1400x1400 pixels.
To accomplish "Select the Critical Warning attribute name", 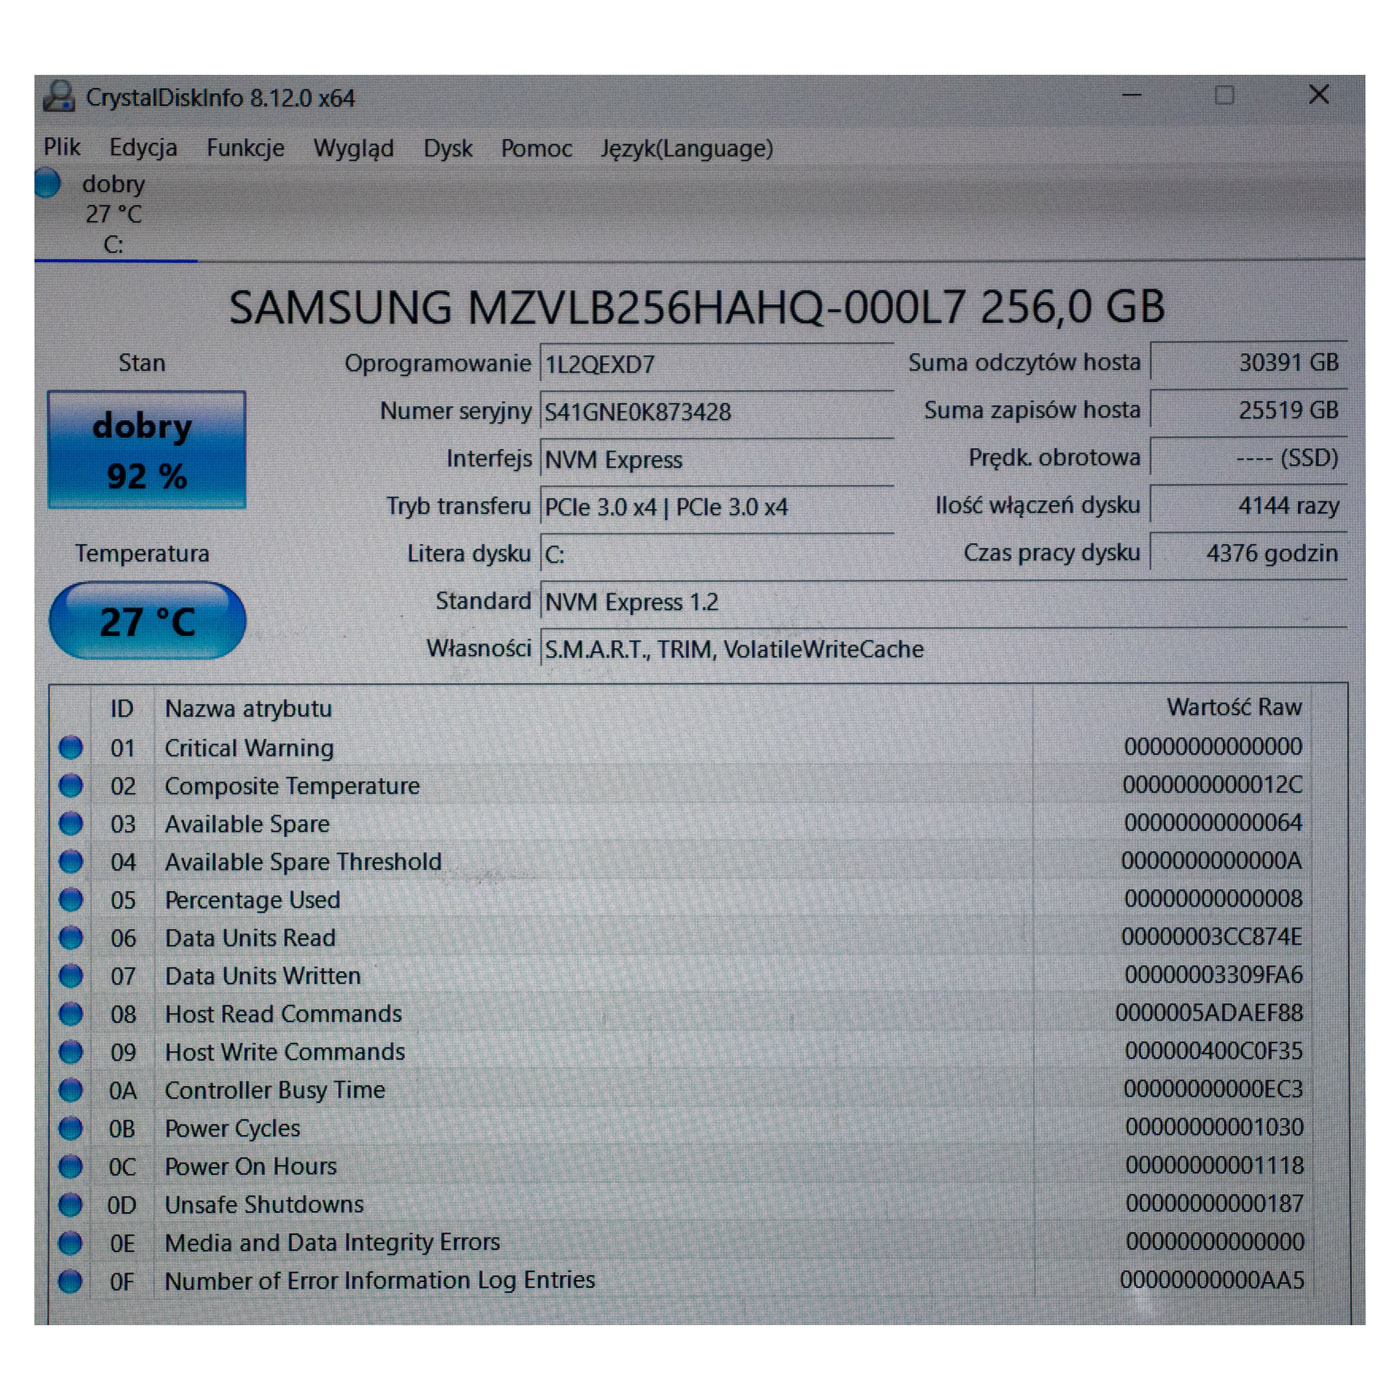I will [x=249, y=748].
